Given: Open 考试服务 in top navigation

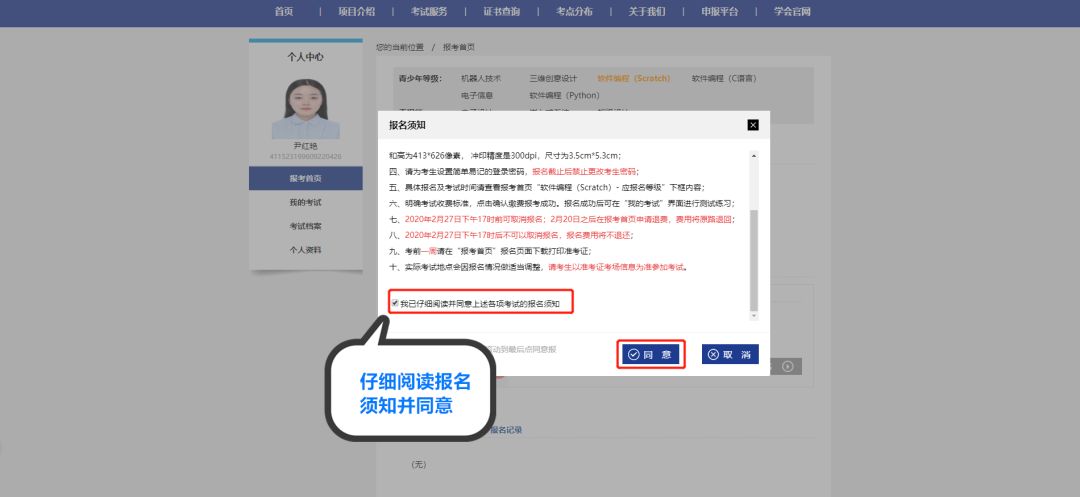Looking at the screenshot, I should [x=429, y=12].
